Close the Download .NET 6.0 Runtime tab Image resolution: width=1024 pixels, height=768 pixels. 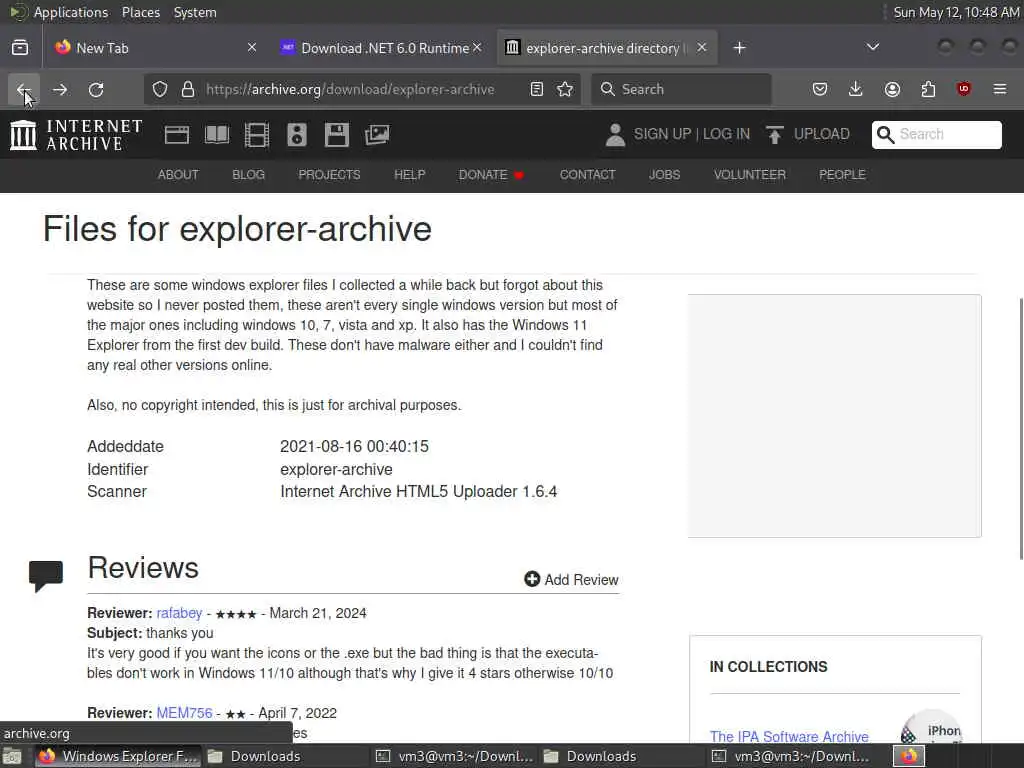(477, 48)
